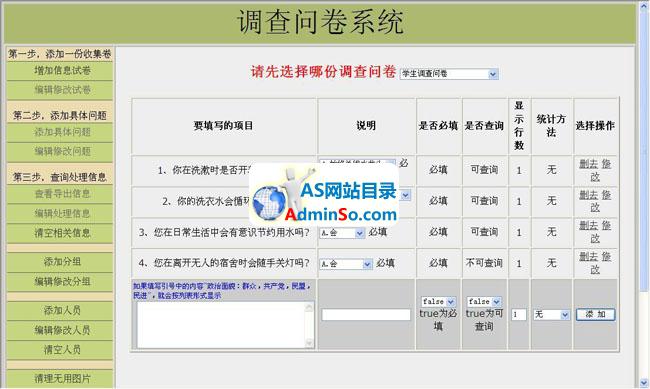Open A.会 dropdown for question 3
The image size is (650, 389).
[x=342, y=233]
